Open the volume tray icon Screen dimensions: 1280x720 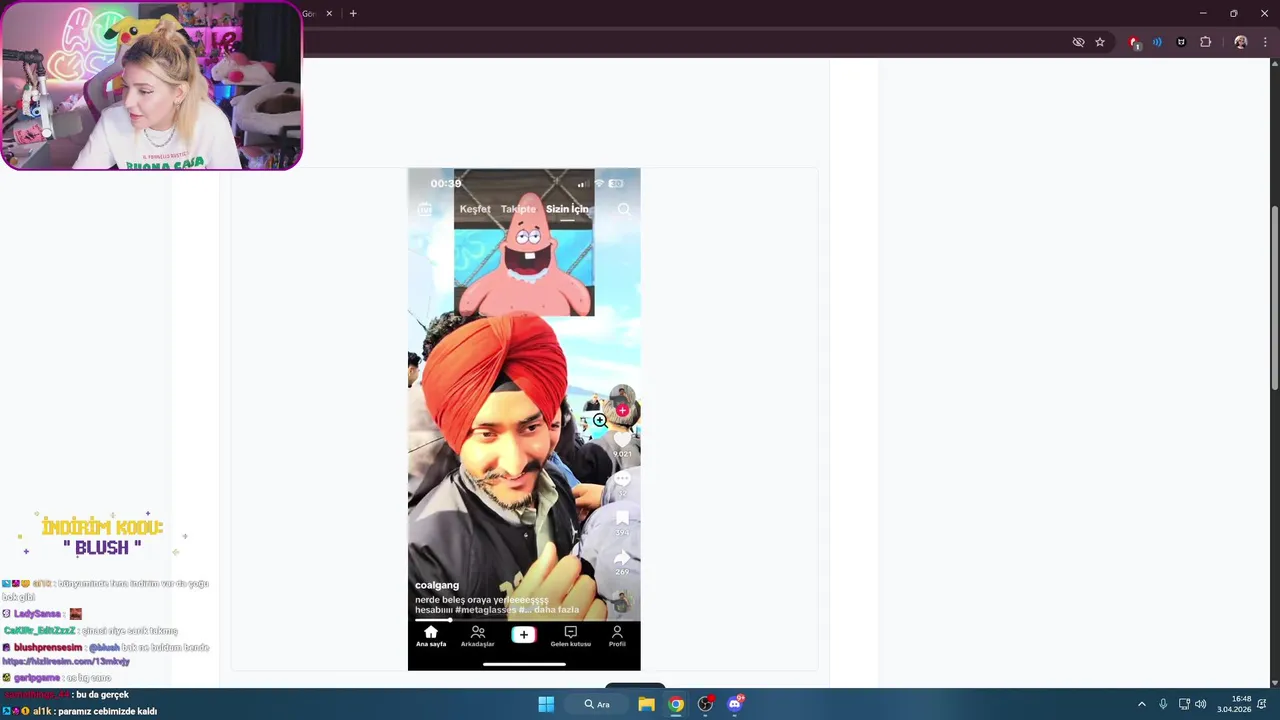tap(1200, 704)
